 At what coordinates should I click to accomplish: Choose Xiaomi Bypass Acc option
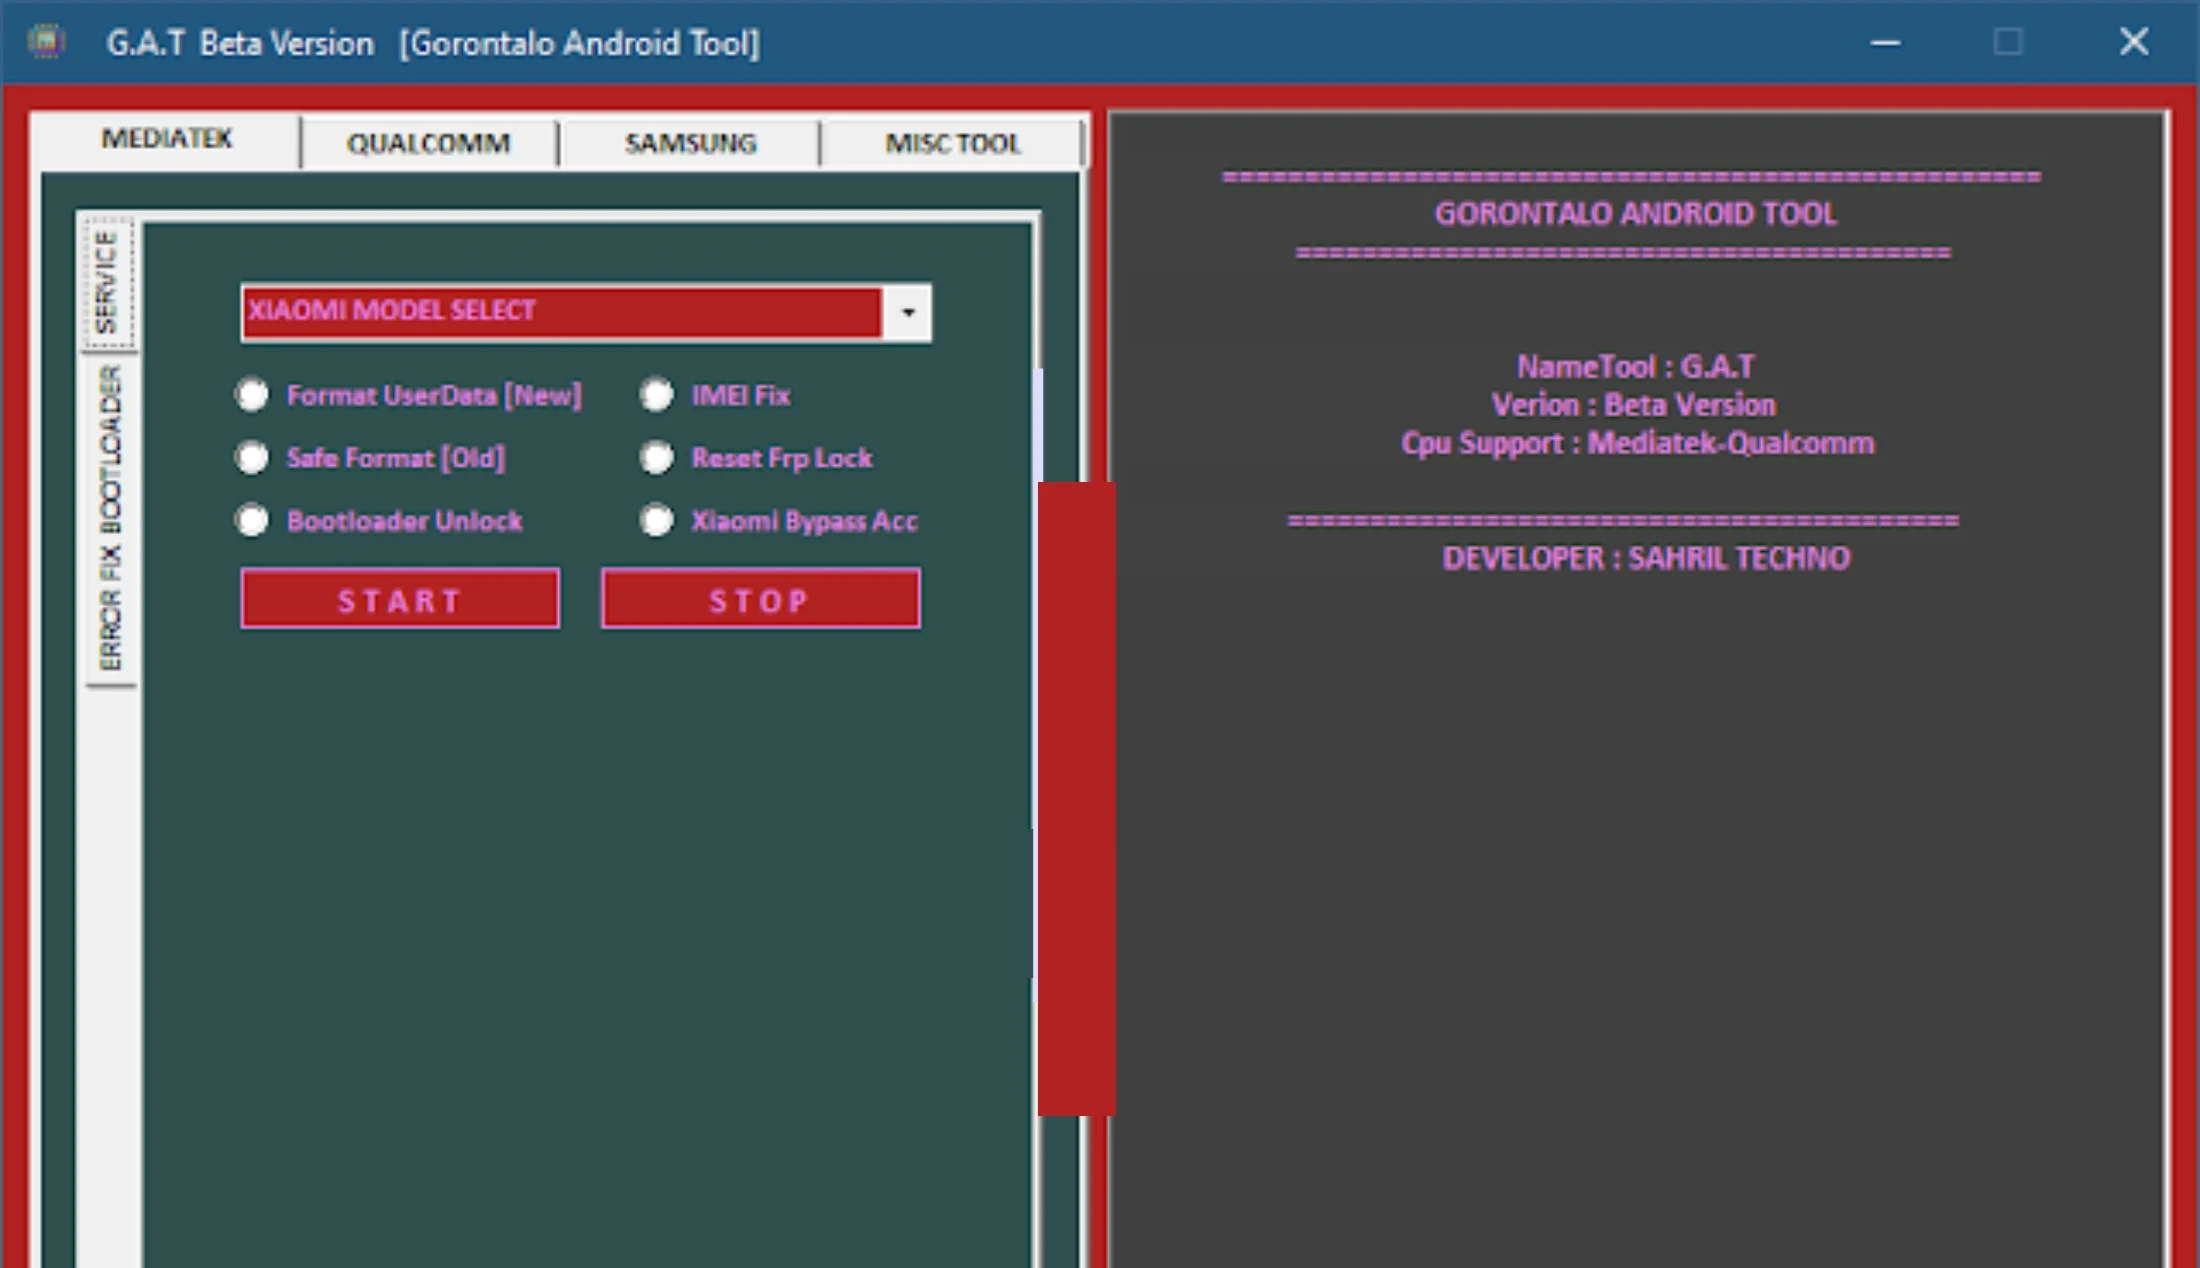(x=657, y=520)
